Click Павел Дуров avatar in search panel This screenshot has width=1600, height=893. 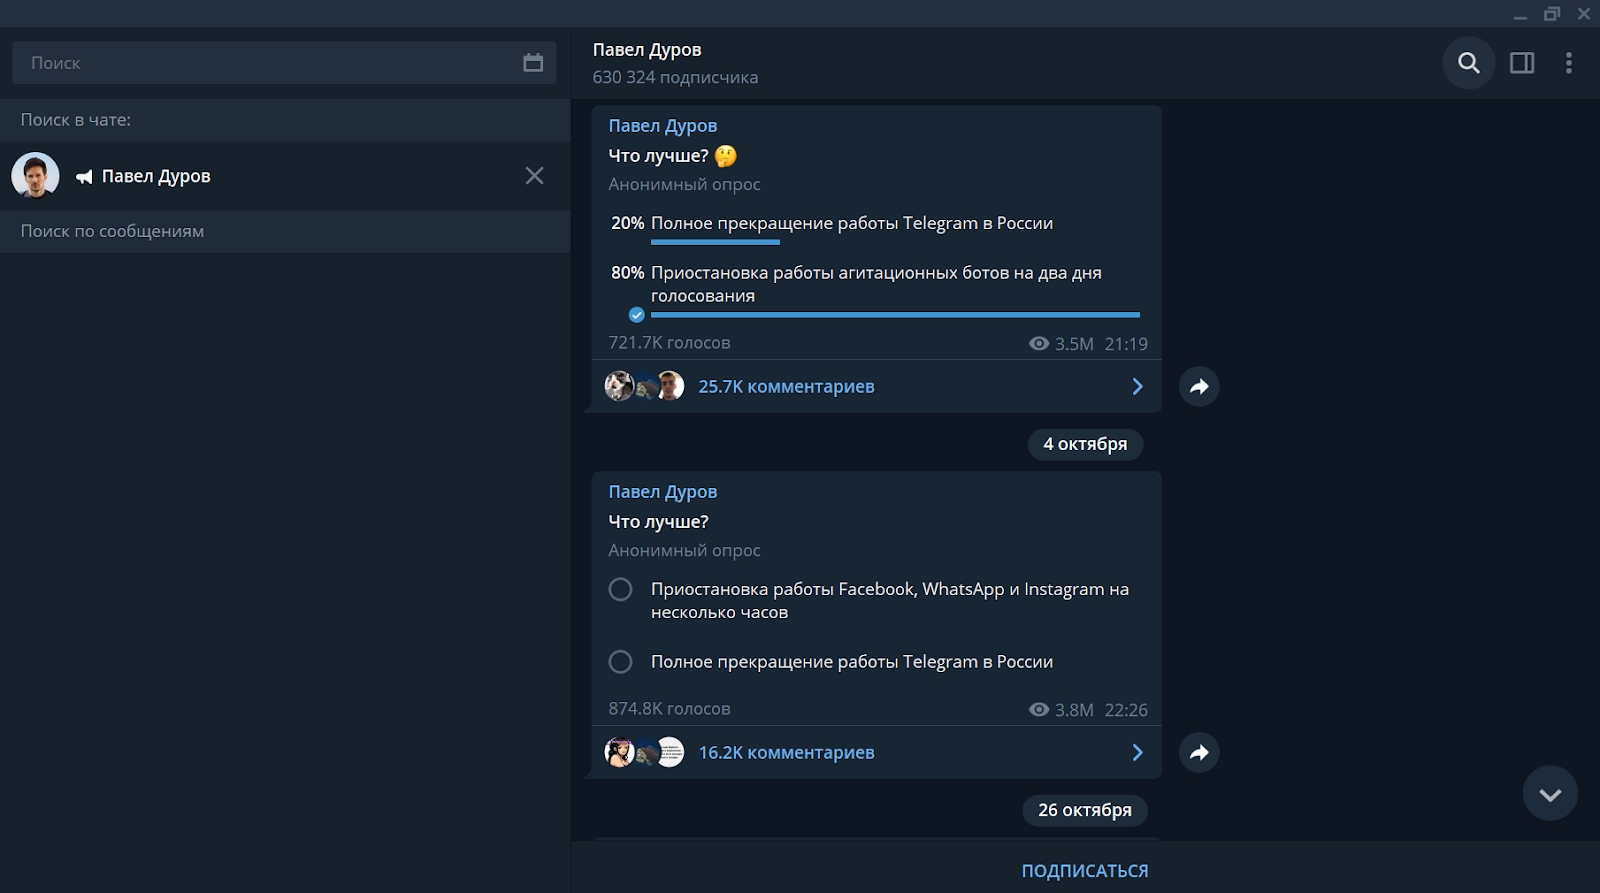(x=35, y=176)
